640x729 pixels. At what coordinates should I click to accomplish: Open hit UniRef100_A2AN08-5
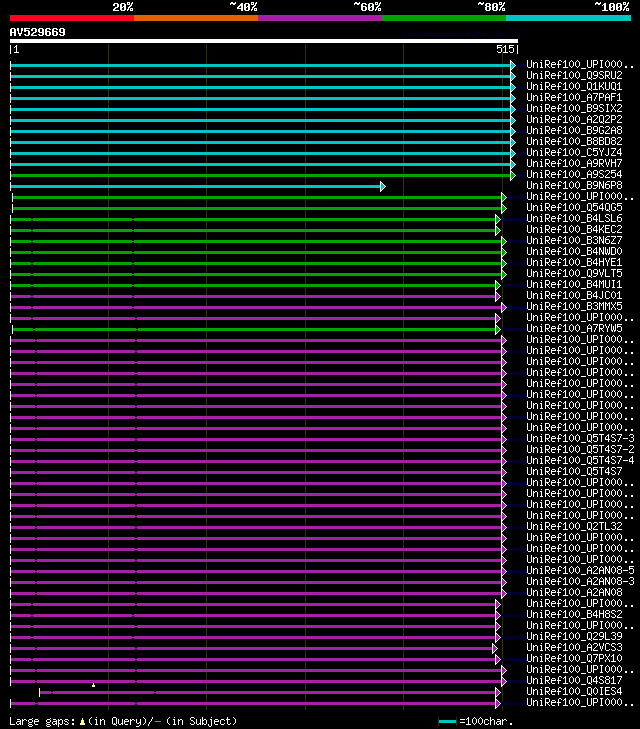[580, 570]
